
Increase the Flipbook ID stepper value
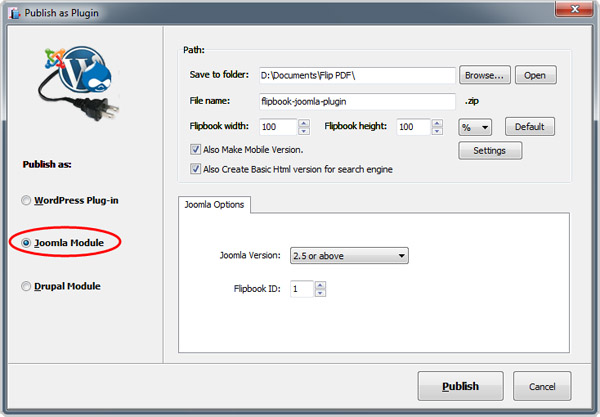click(x=320, y=285)
